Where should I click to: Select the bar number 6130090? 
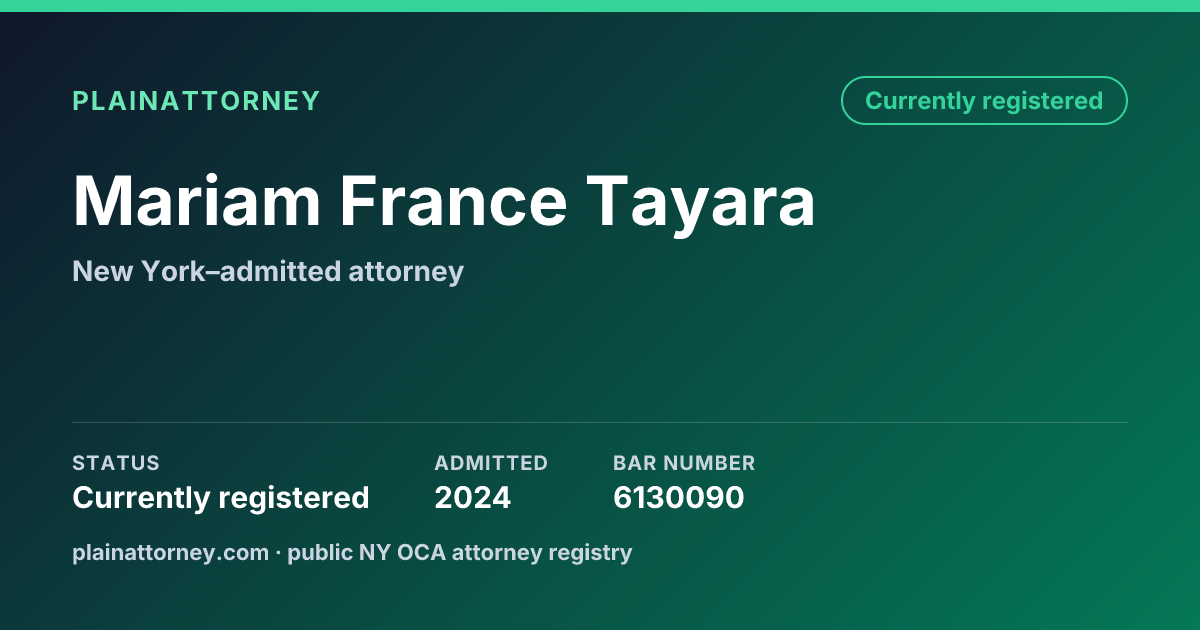[679, 497]
